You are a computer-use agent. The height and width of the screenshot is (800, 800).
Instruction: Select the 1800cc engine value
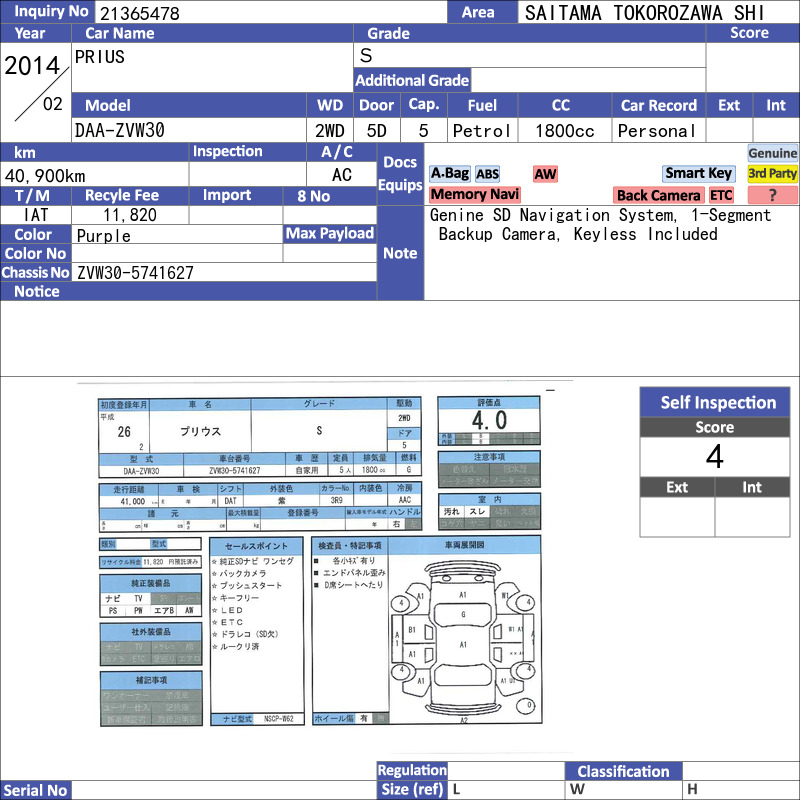click(x=565, y=131)
